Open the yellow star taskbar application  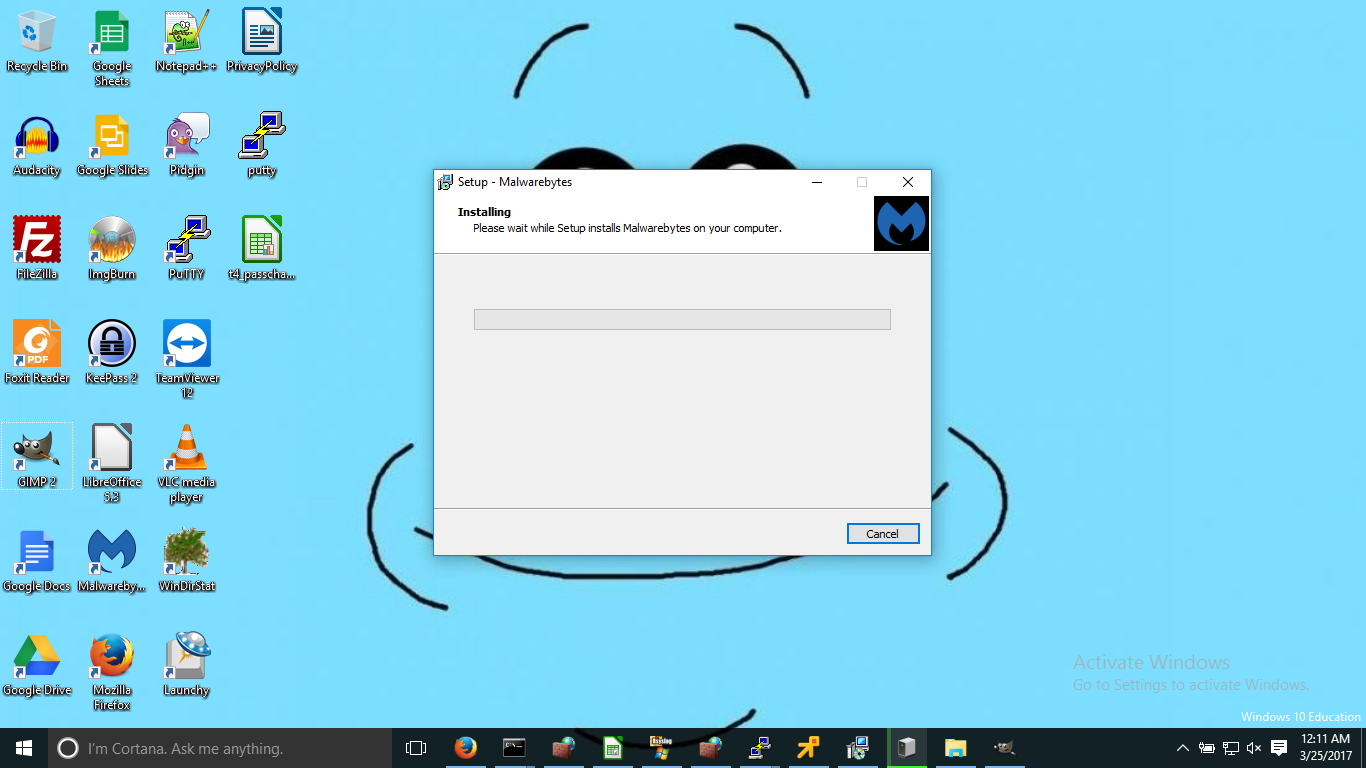(808, 748)
